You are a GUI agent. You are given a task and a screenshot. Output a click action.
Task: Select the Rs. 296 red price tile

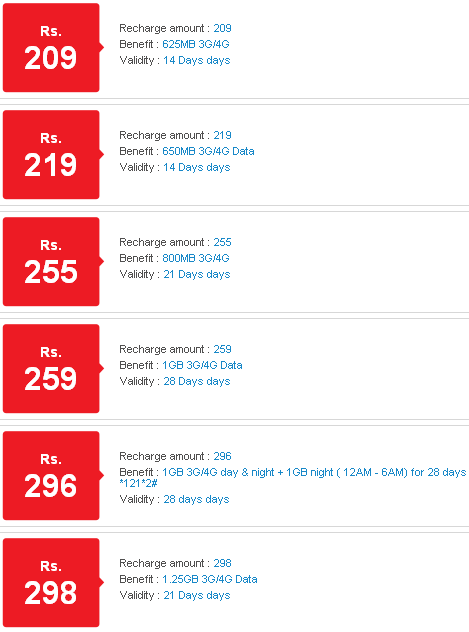pos(51,476)
